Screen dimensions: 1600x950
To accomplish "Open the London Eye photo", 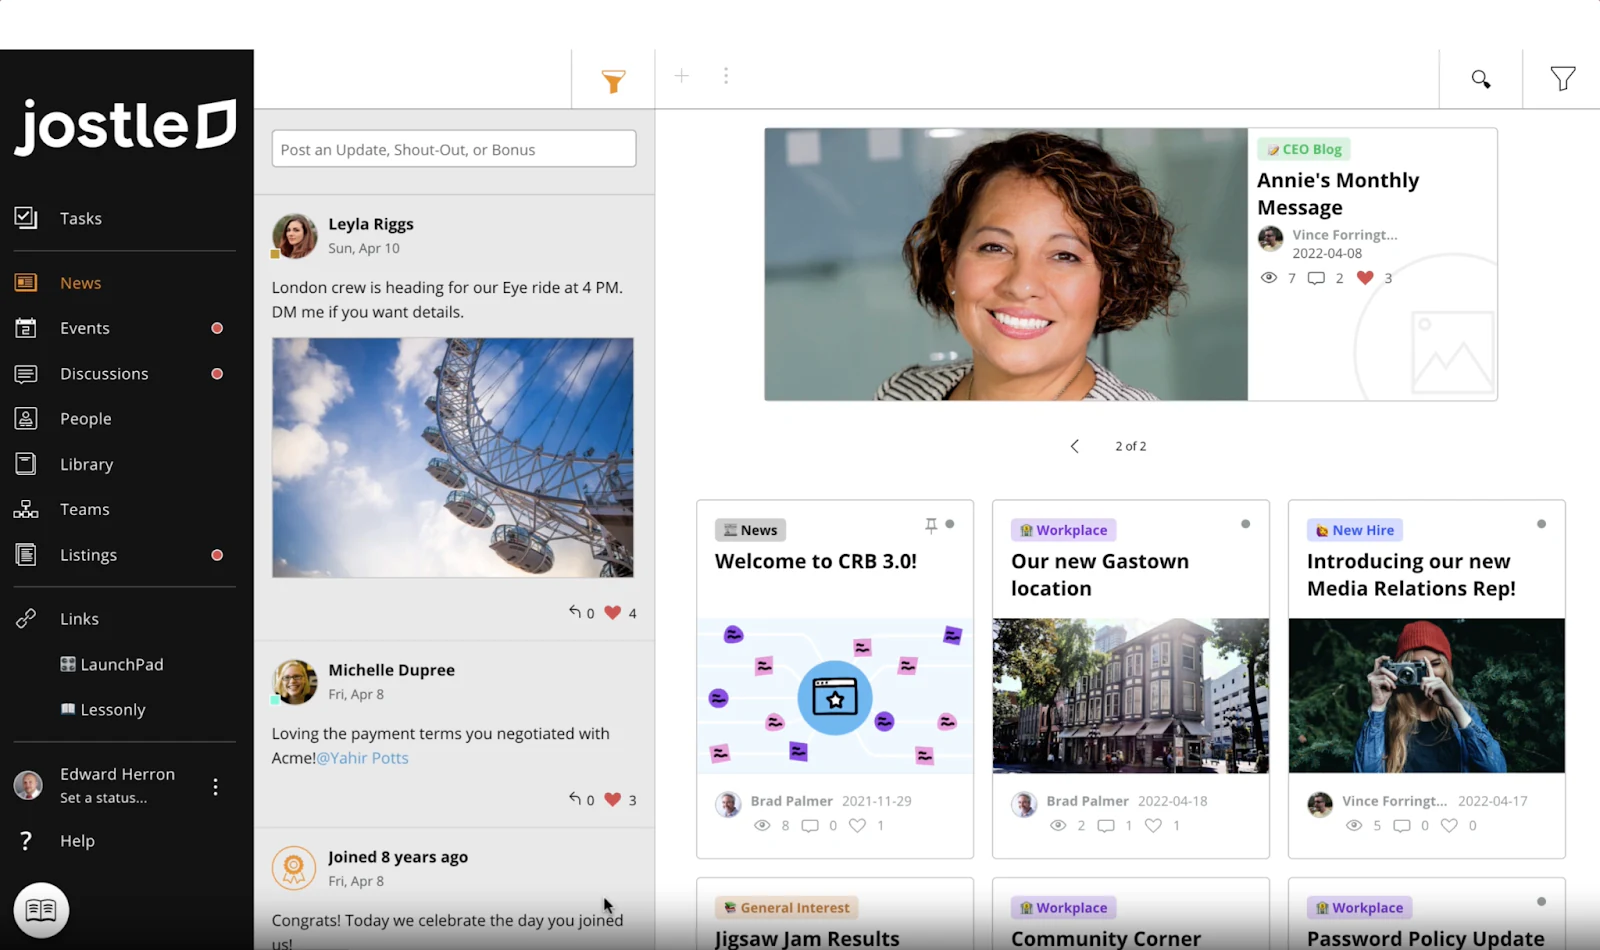I will tap(453, 457).
